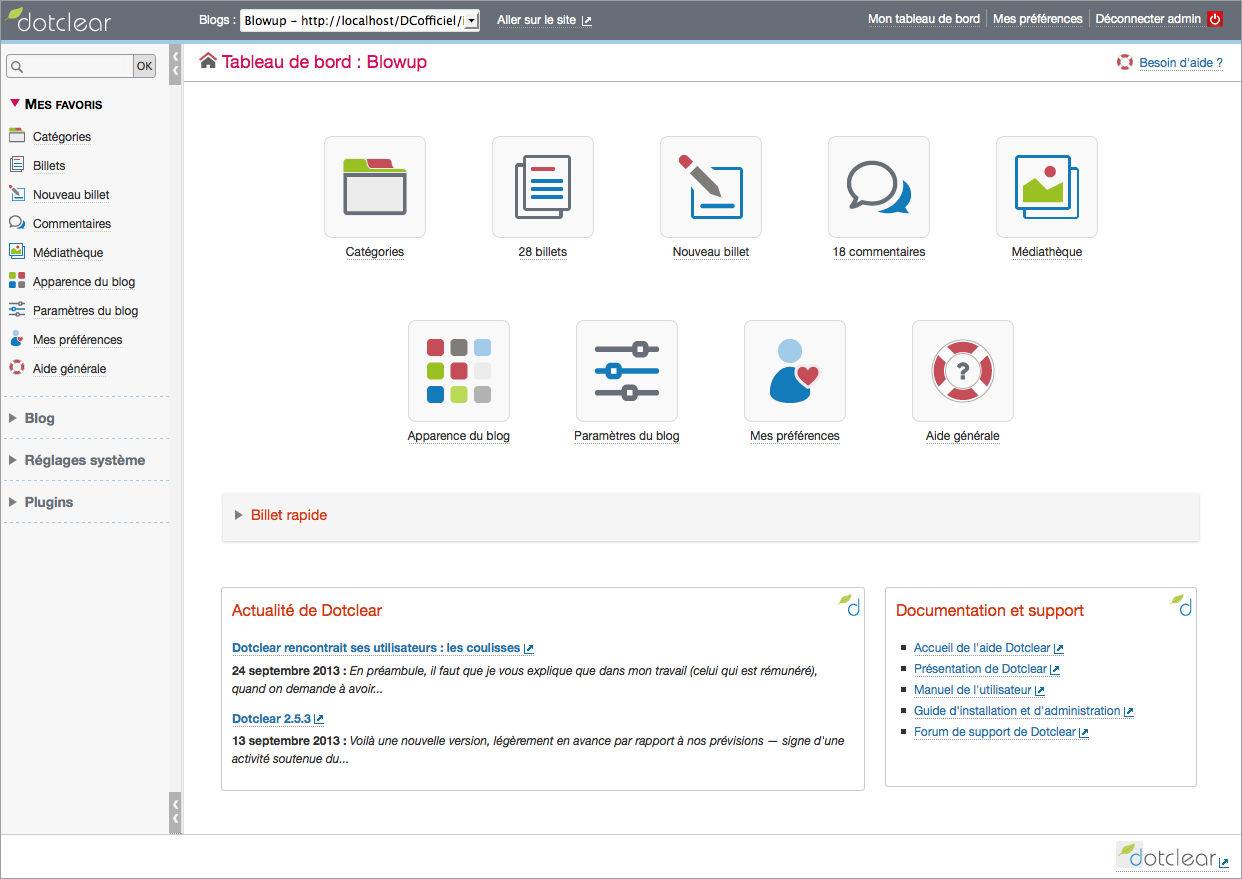This screenshot has width=1242, height=879.
Task: Click the Aide générale lifebuoy dashboard icon
Action: pyautogui.click(x=963, y=371)
